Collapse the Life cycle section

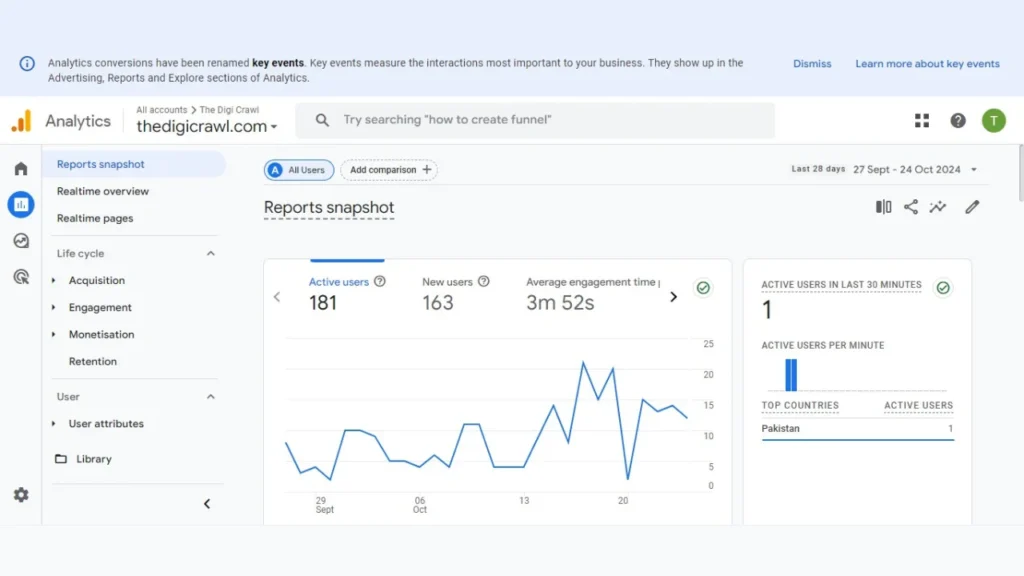click(x=210, y=253)
